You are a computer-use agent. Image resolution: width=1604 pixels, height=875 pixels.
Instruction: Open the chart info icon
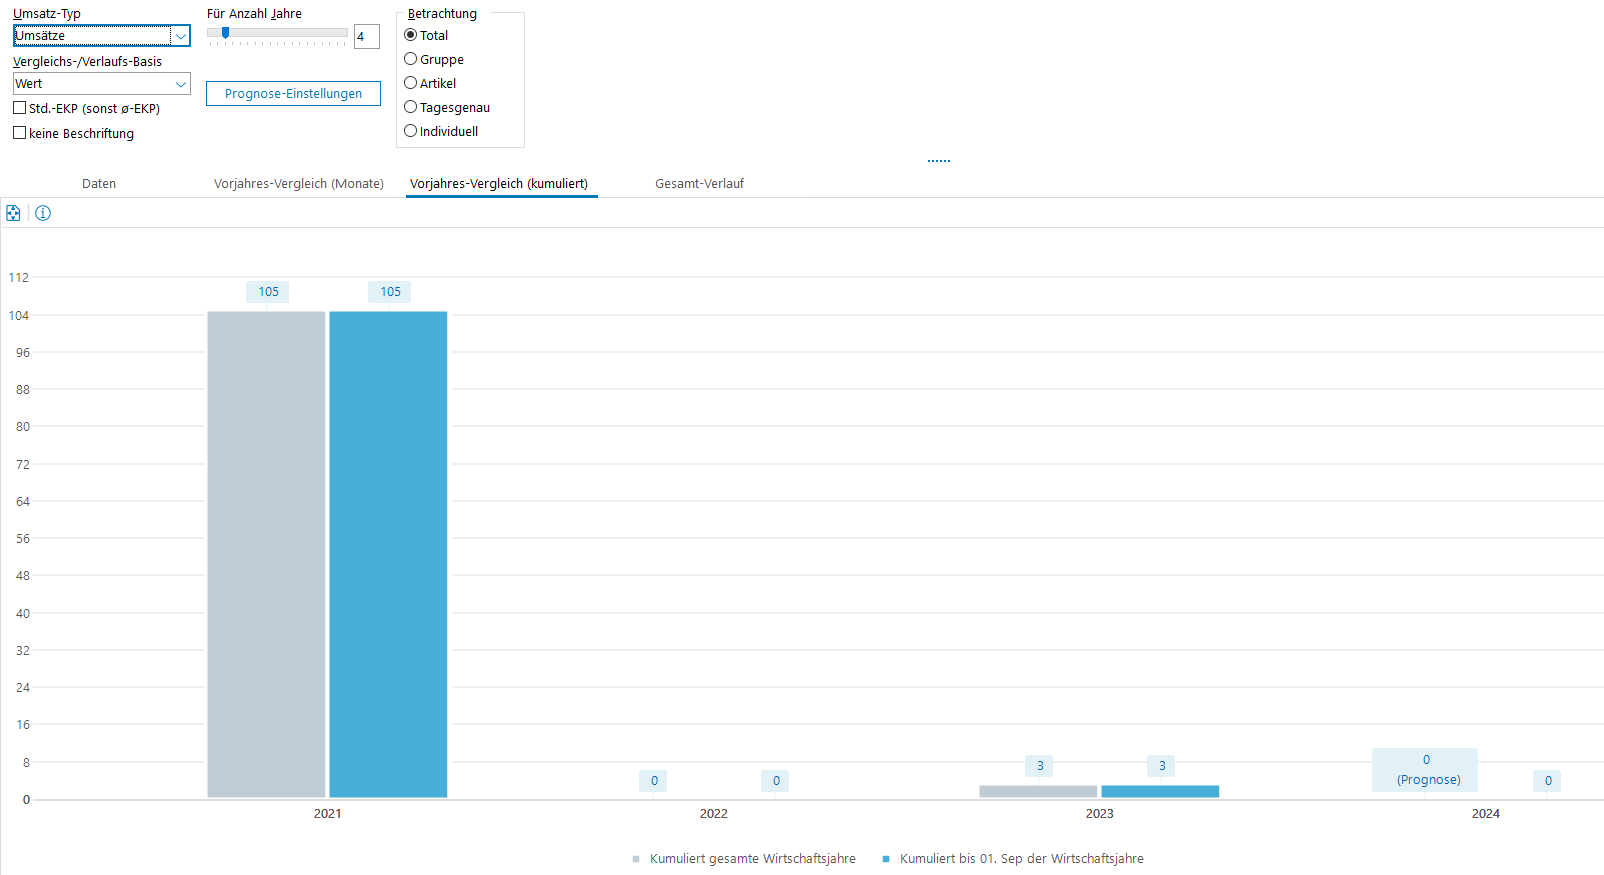43,213
